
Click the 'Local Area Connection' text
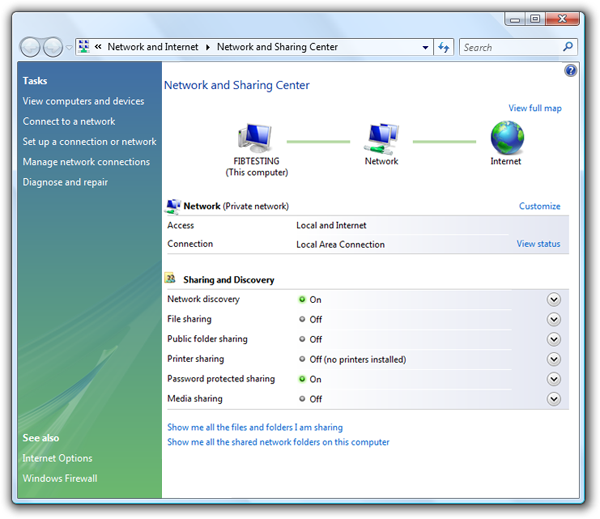(340, 245)
